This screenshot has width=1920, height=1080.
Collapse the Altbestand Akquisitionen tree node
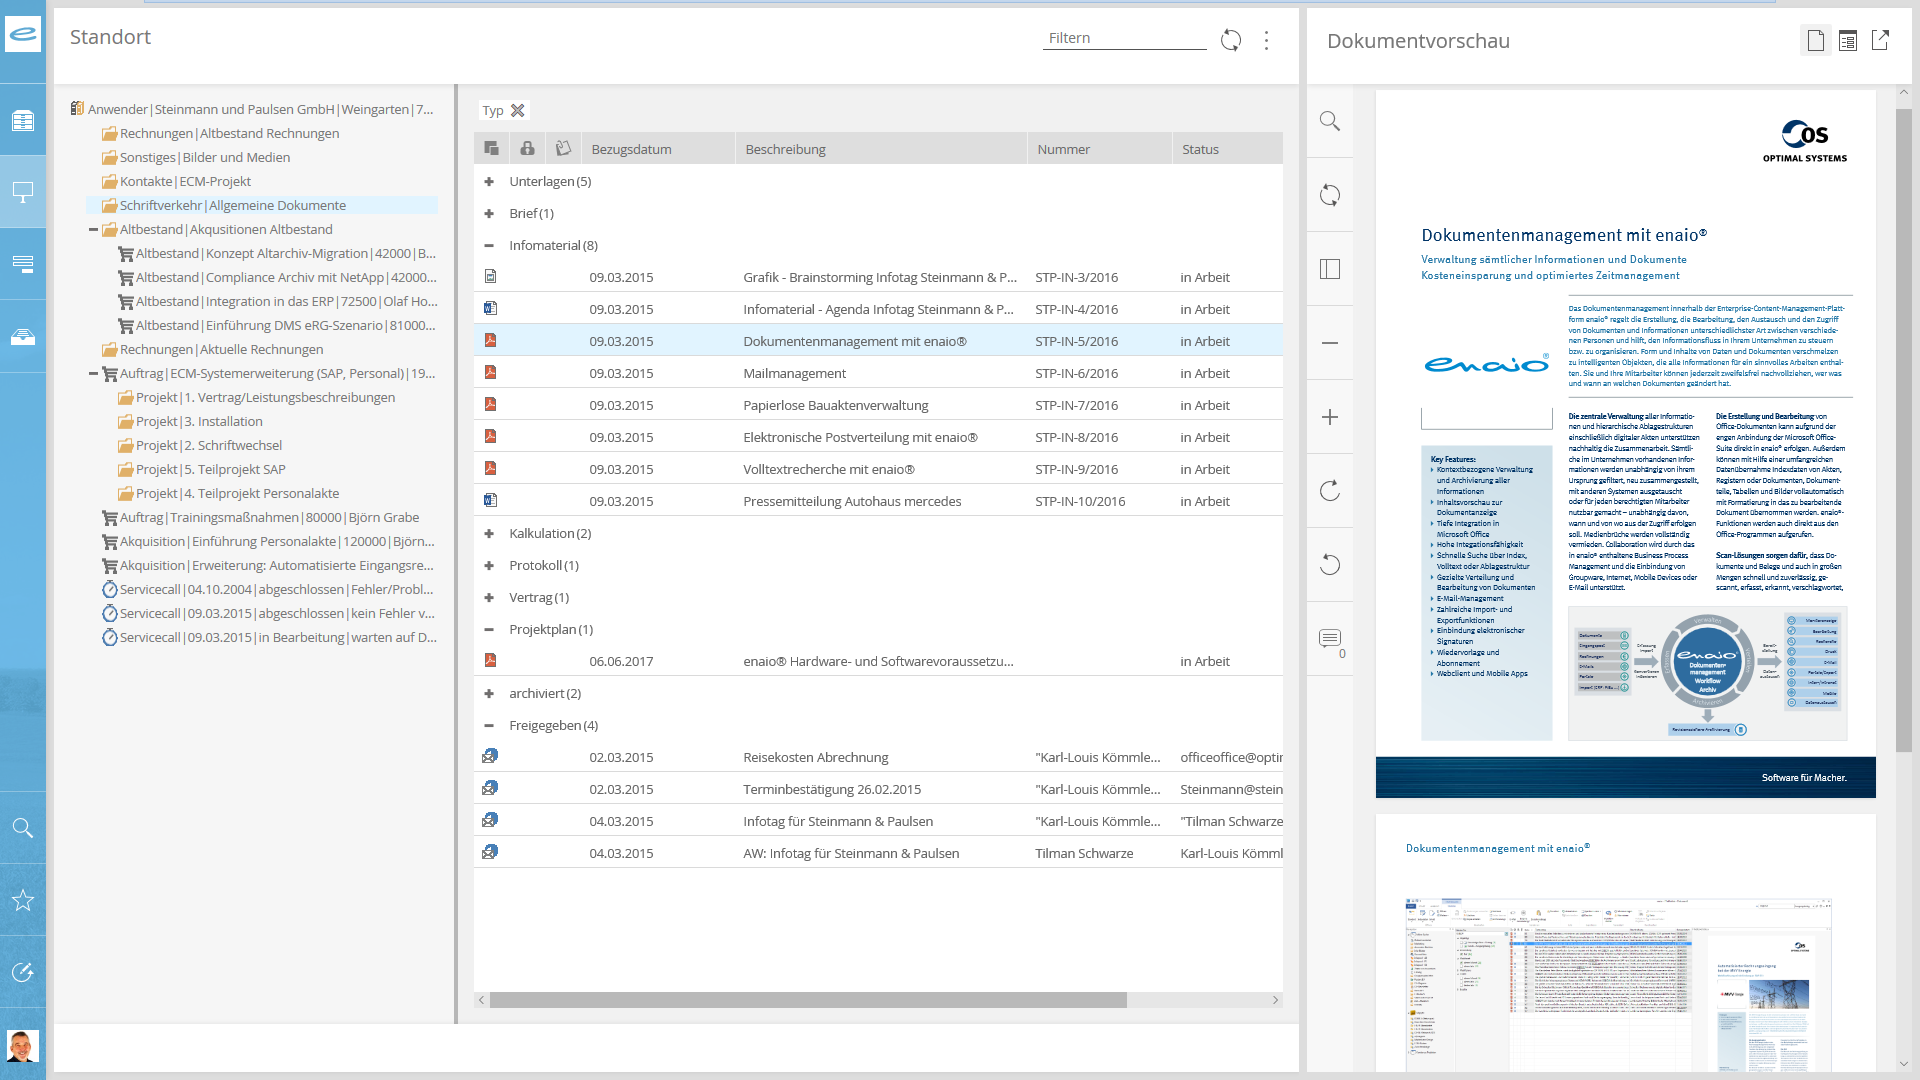point(93,230)
